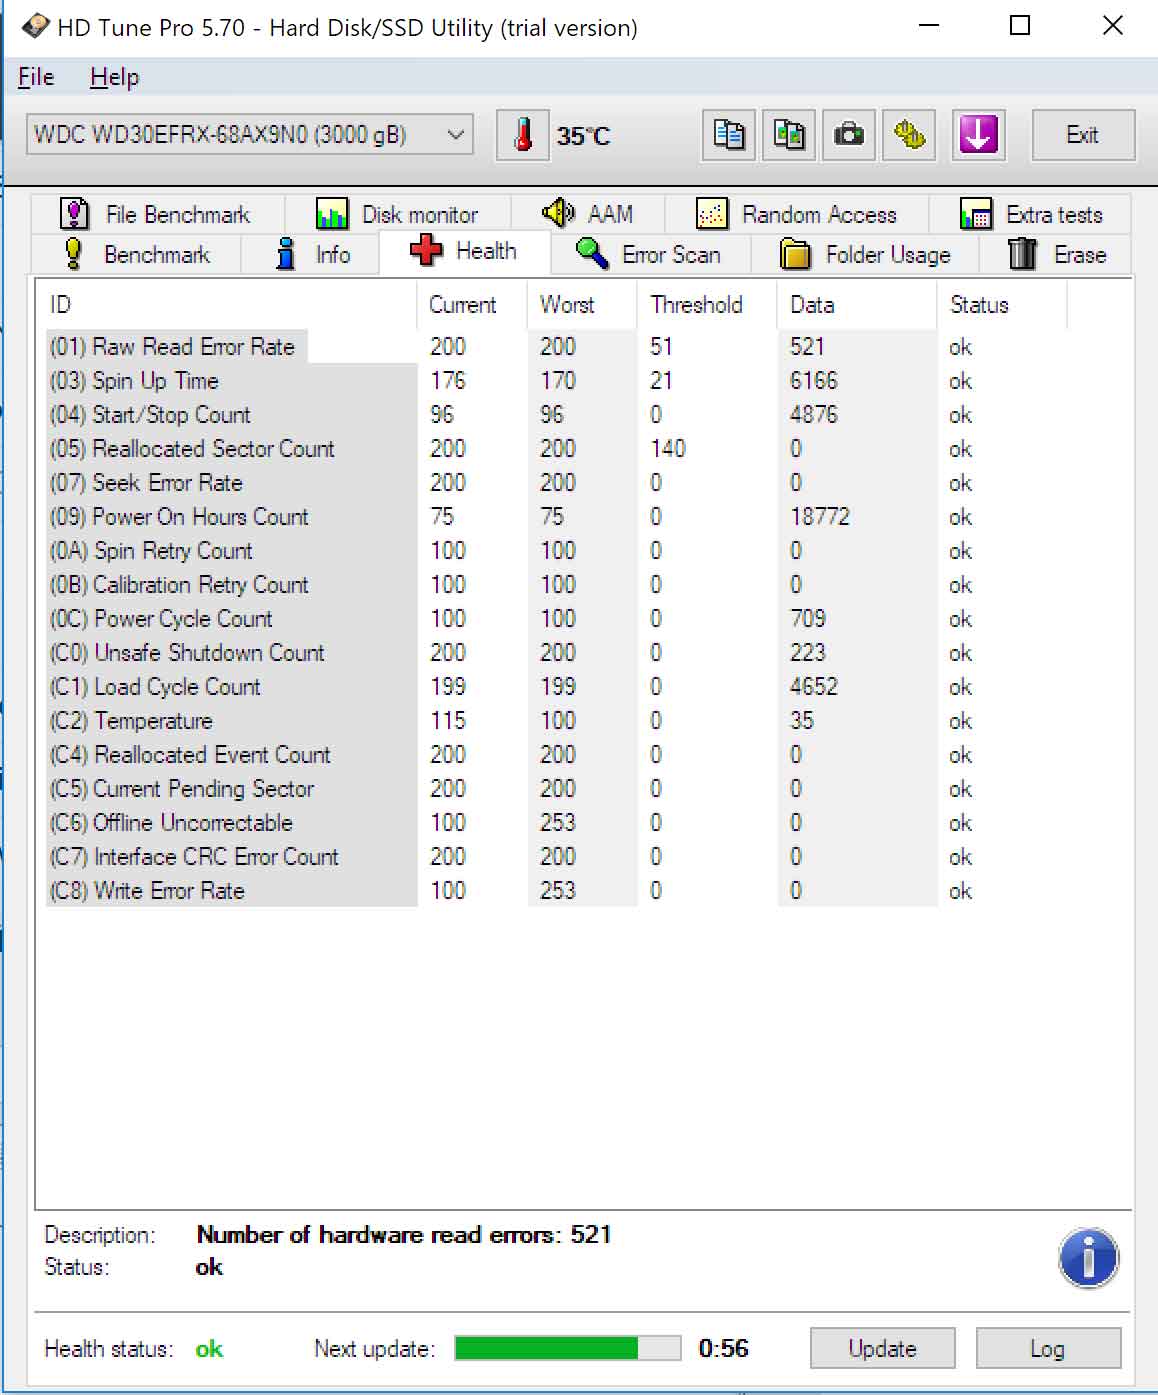Screen dimensions: 1158x1395
Task: Click the purple down-arrow minimize-to-tray icon
Action: [977, 135]
